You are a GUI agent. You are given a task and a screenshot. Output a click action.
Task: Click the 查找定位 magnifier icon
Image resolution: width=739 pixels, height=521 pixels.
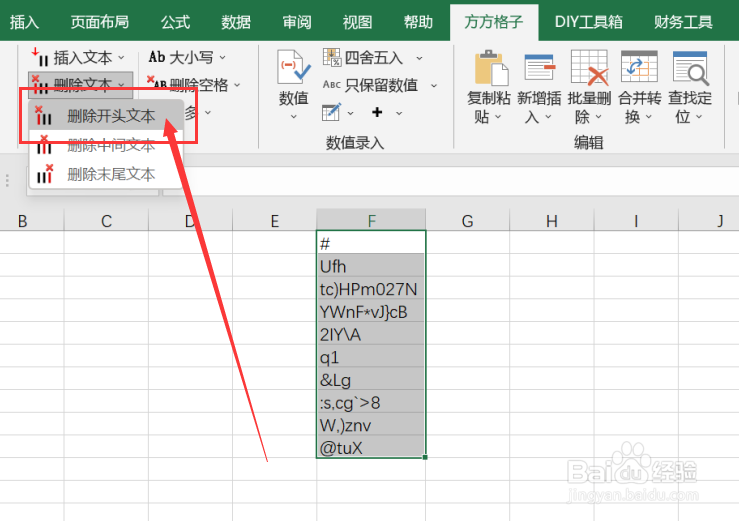pos(690,68)
